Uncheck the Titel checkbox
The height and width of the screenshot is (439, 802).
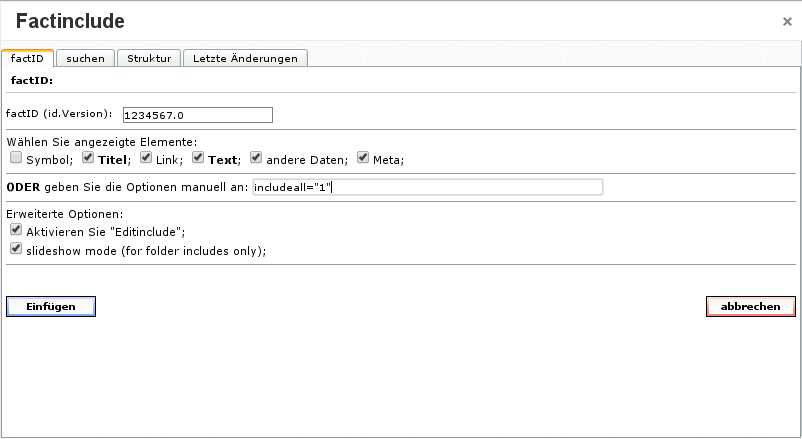(x=88, y=158)
